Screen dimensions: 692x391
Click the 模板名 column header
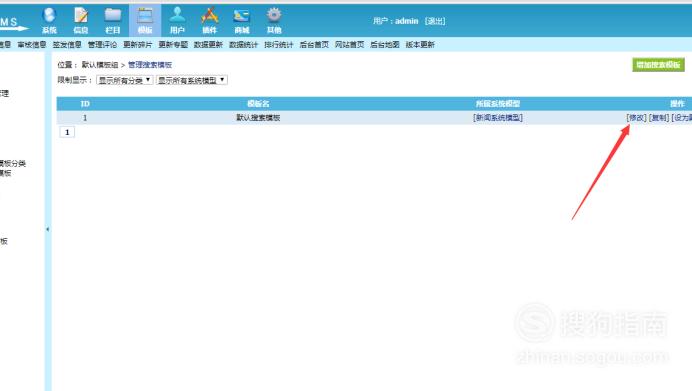[x=258, y=104]
